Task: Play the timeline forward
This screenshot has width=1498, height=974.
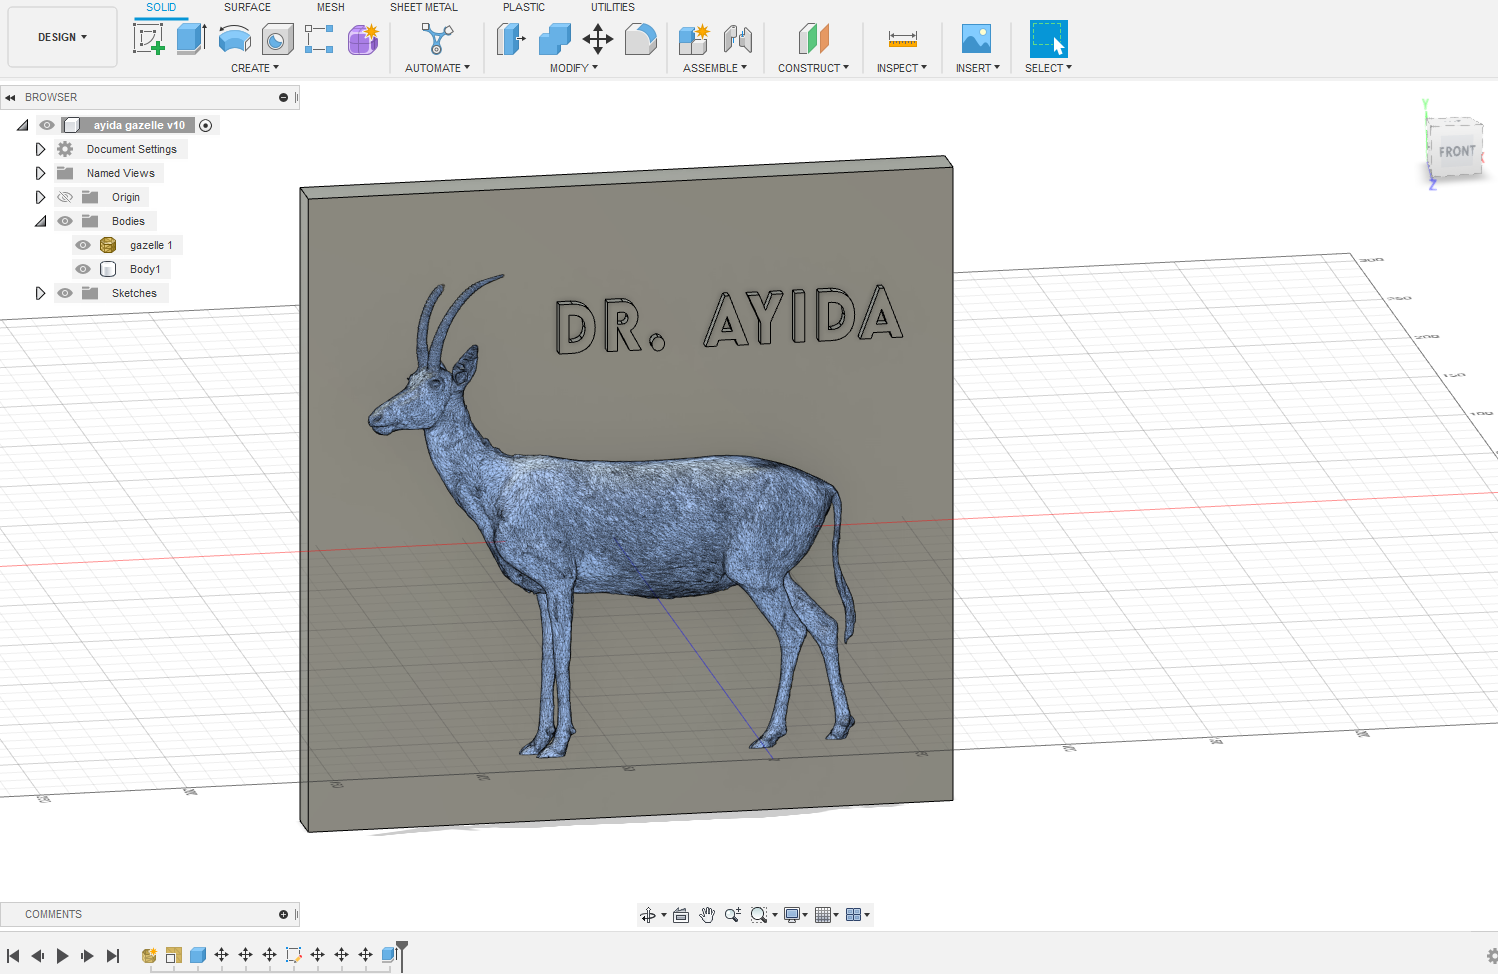Action: (x=62, y=955)
